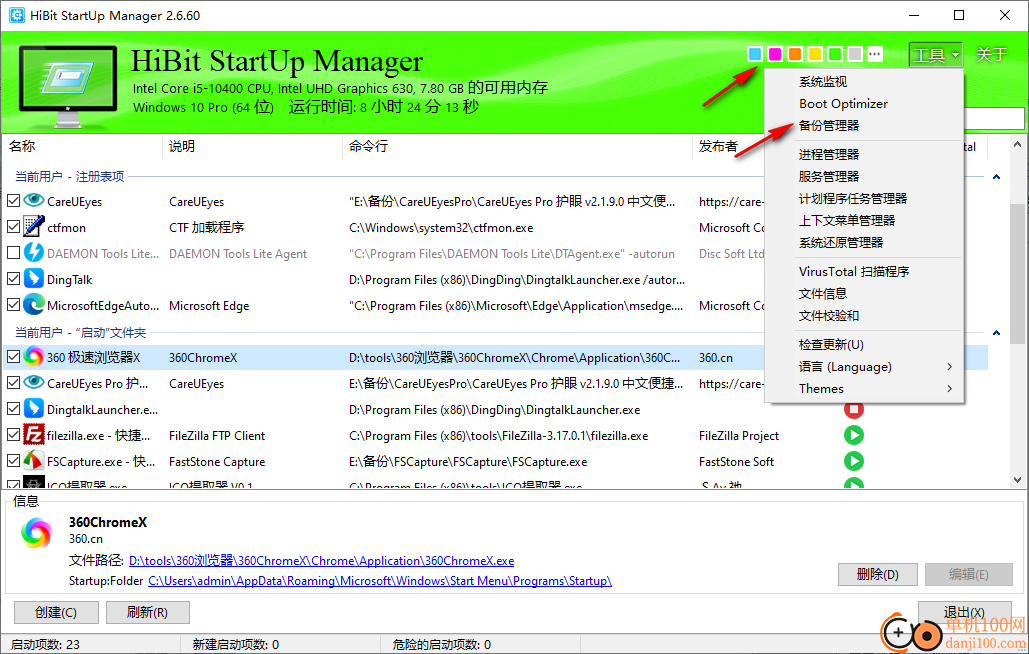The width and height of the screenshot is (1029, 654).
Task: Select the gray theme color swatch
Action: coord(855,54)
